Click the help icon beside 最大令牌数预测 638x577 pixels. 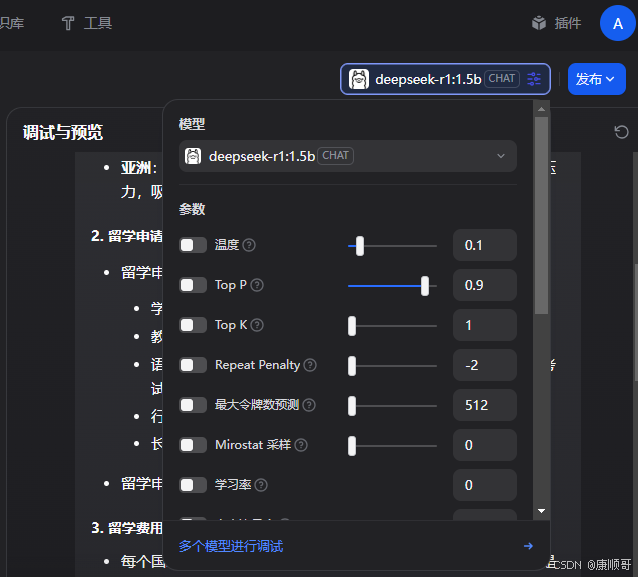click(x=309, y=405)
